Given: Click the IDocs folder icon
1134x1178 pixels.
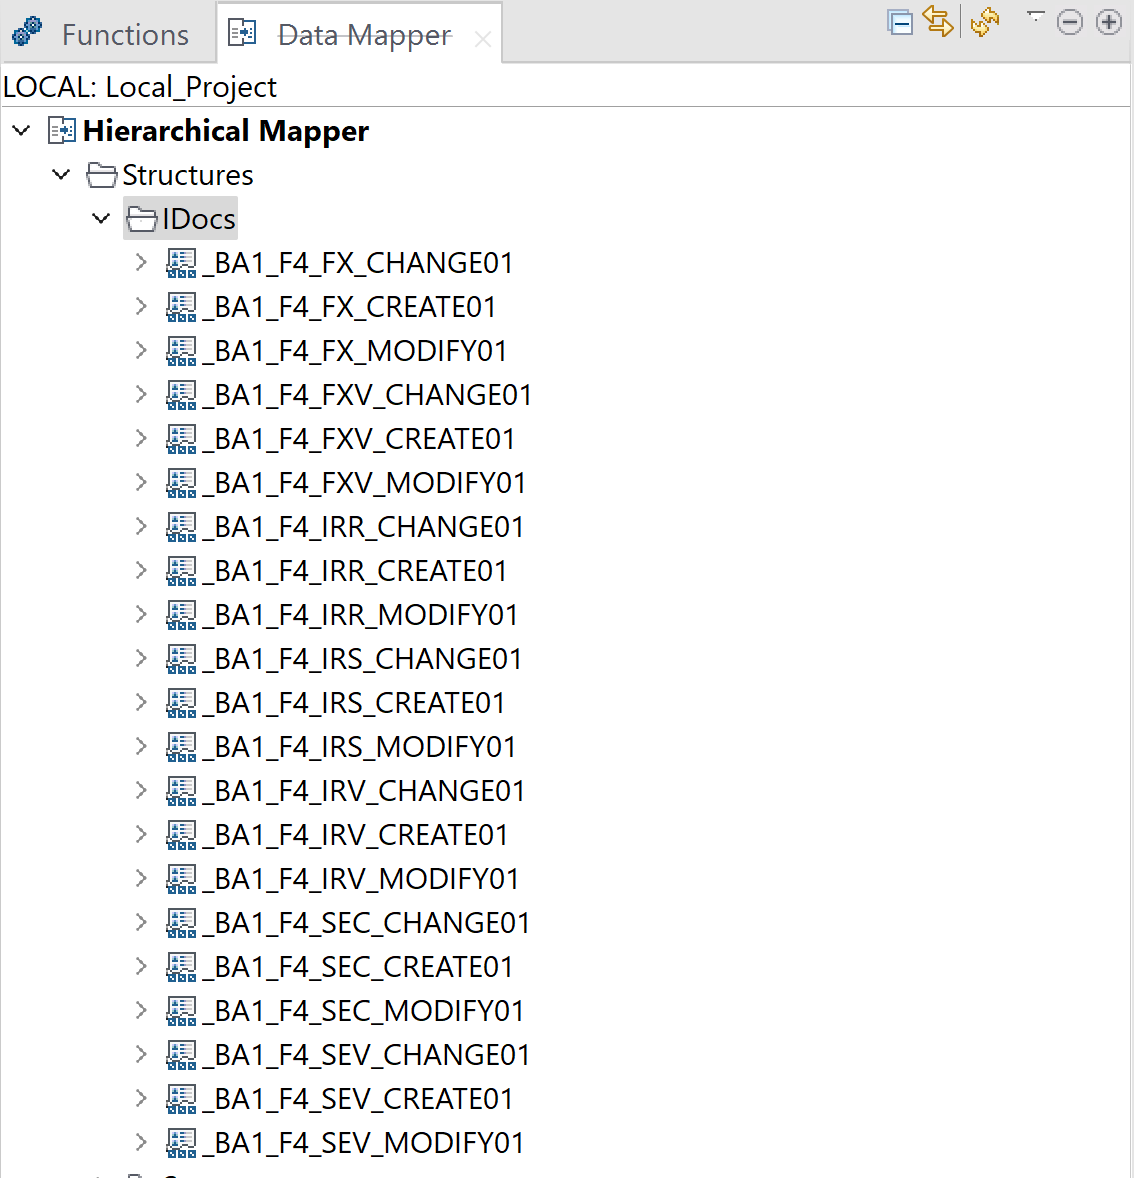Looking at the screenshot, I should pos(140,217).
